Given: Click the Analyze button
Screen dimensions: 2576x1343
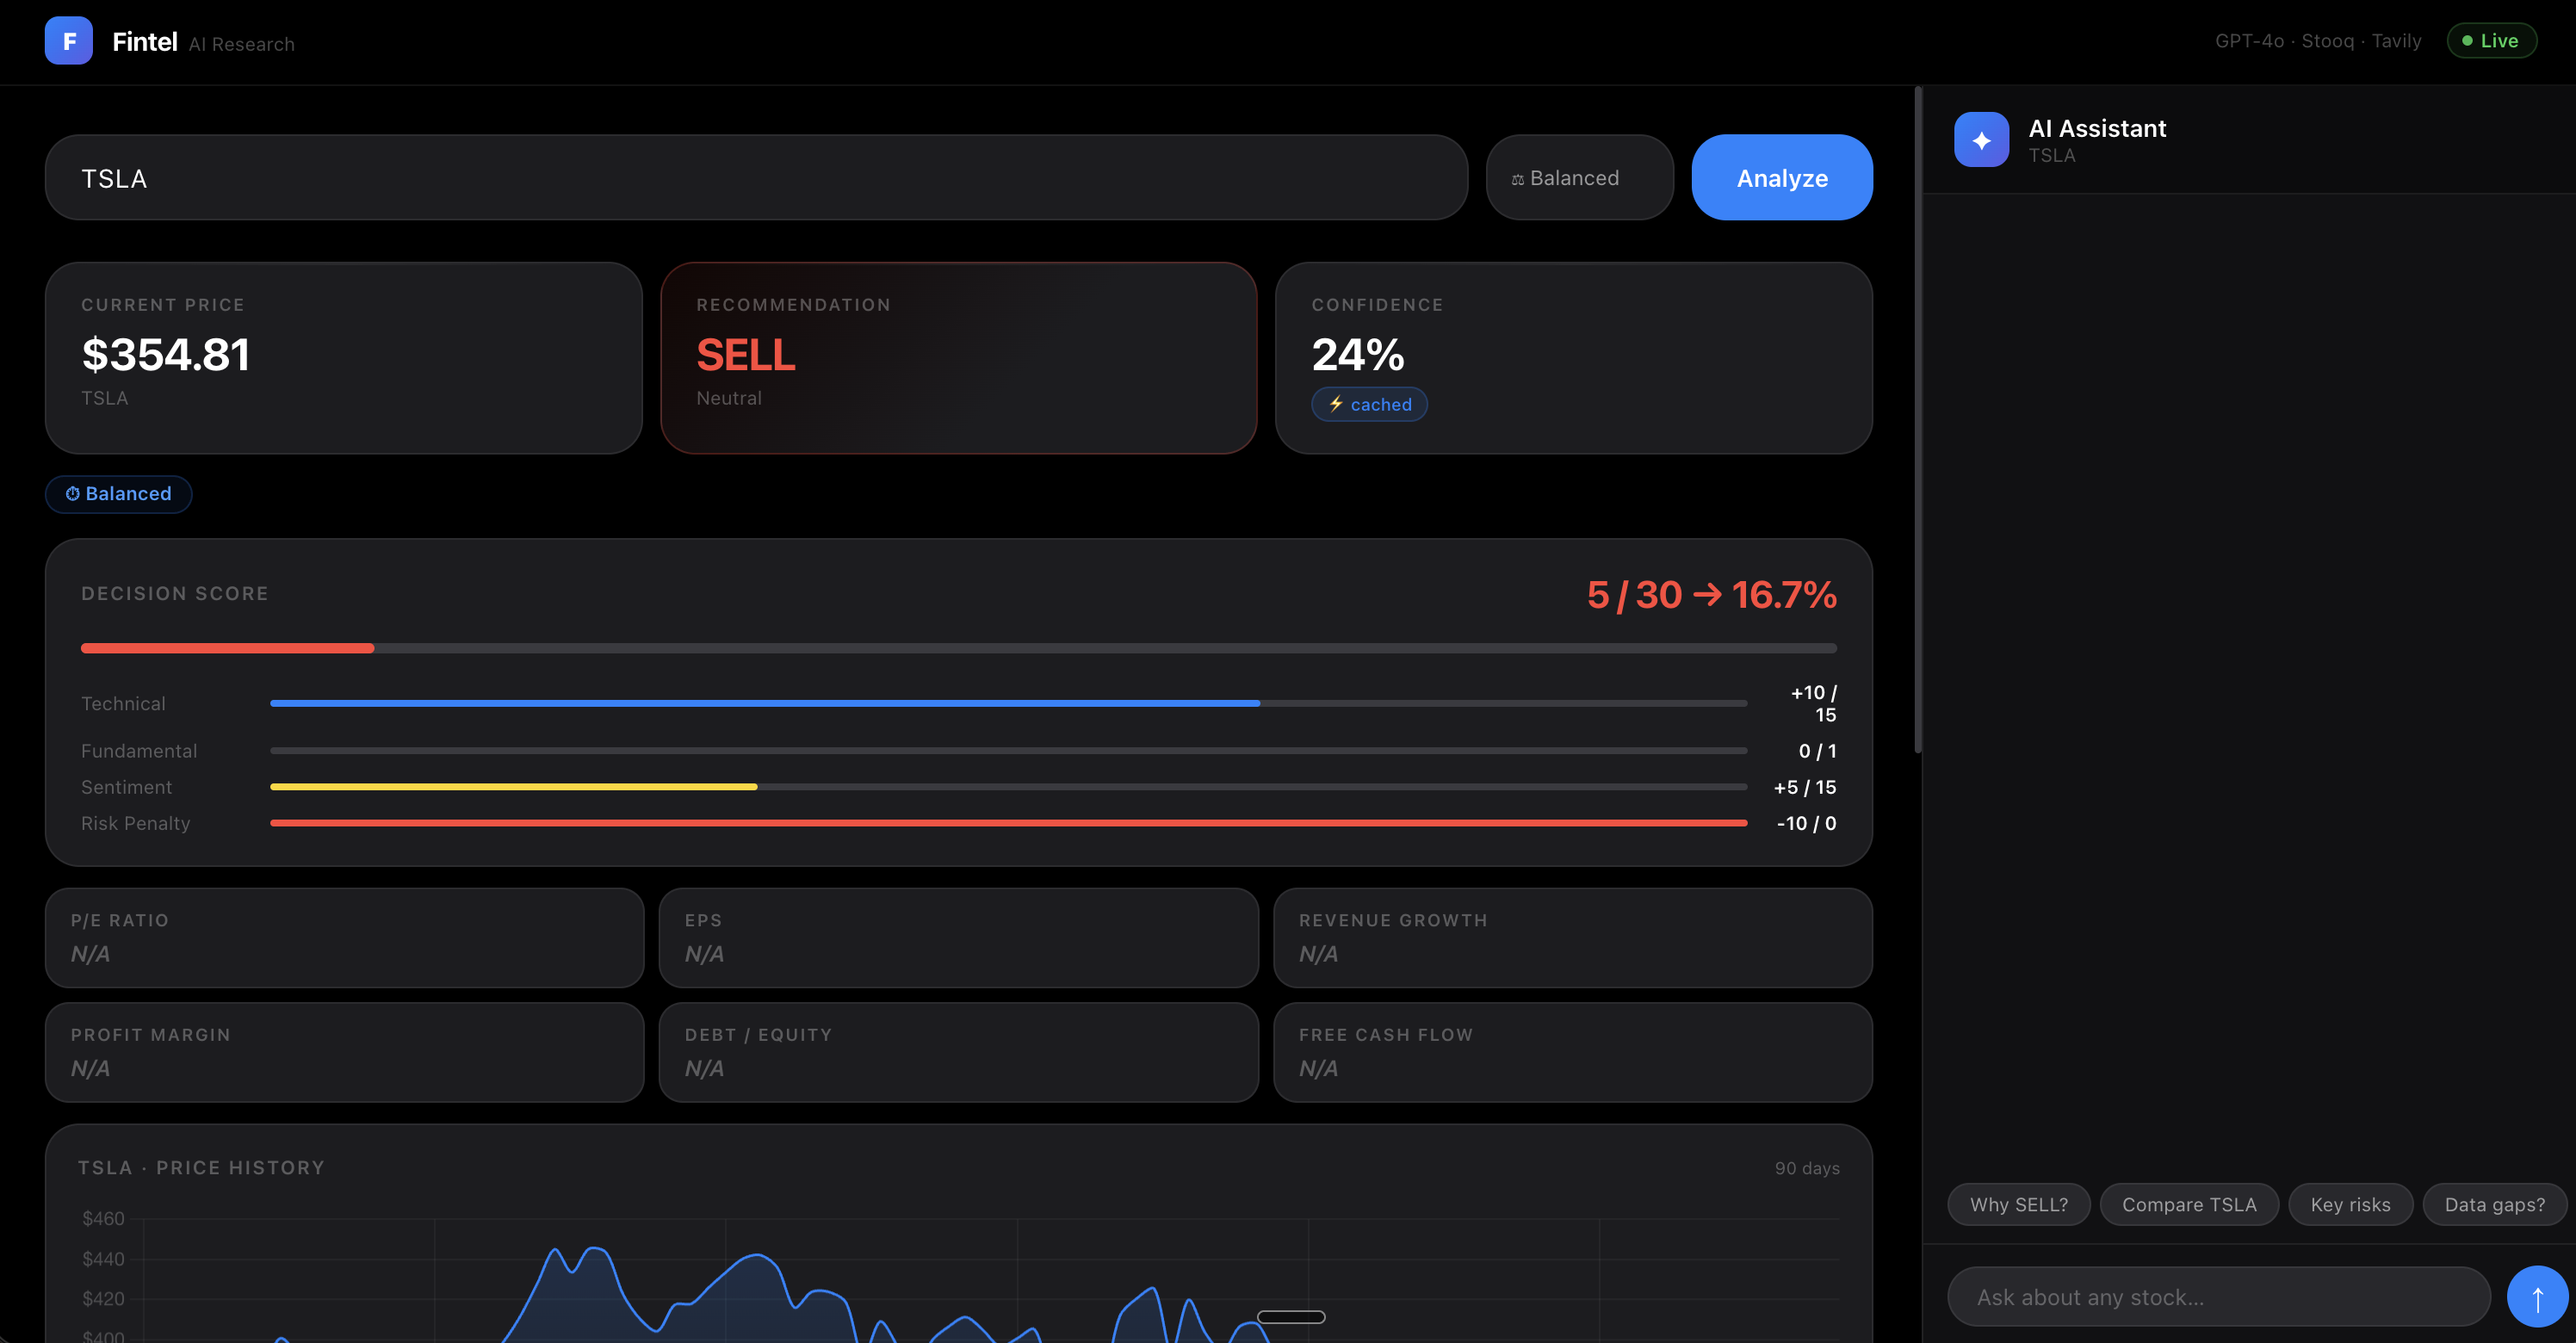Looking at the screenshot, I should tap(1782, 178).
